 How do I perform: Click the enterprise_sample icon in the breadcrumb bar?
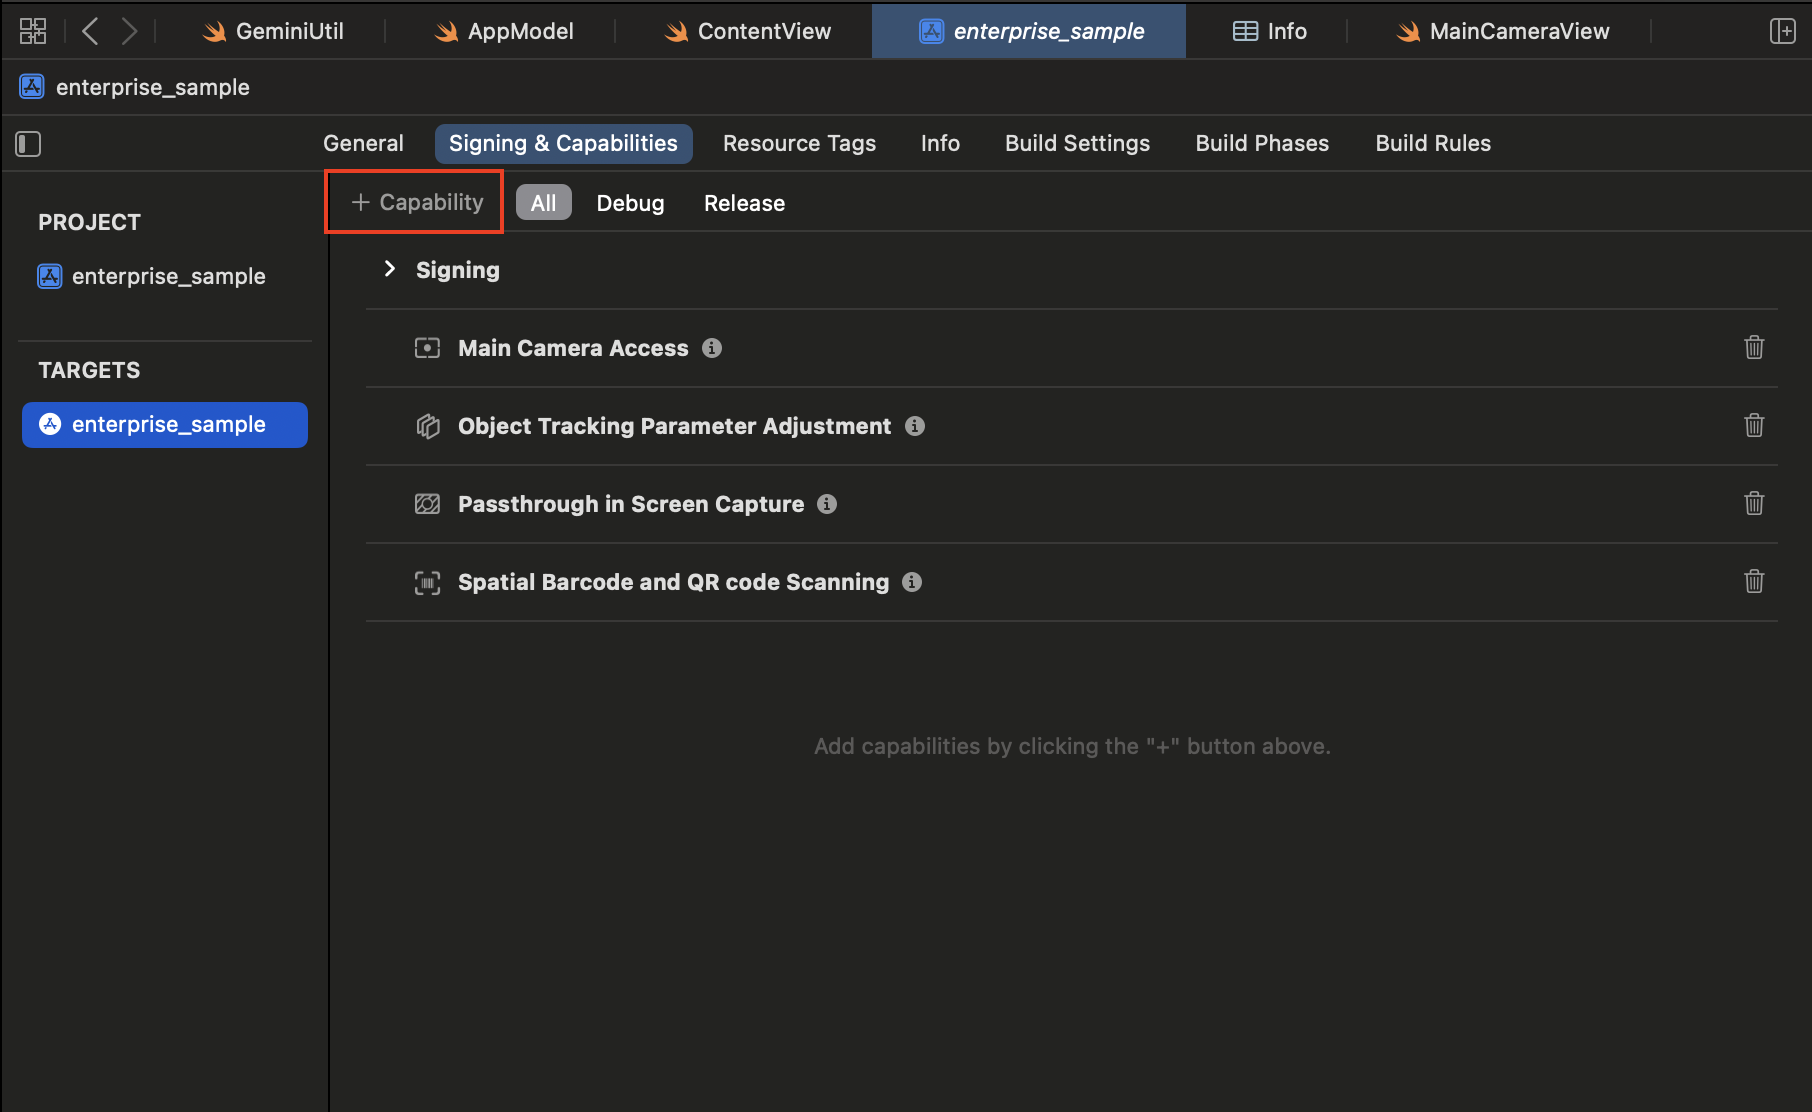click(32, 87)
